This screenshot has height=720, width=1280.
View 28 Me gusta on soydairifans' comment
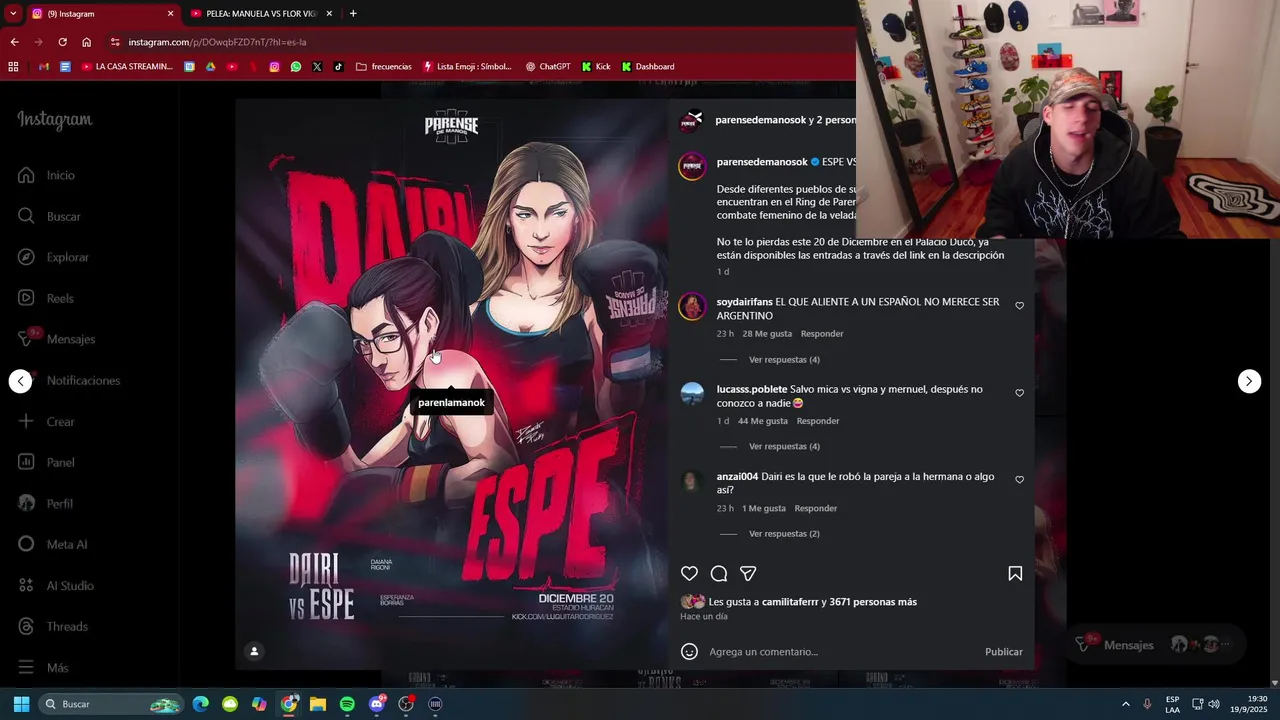pos(767,334)
